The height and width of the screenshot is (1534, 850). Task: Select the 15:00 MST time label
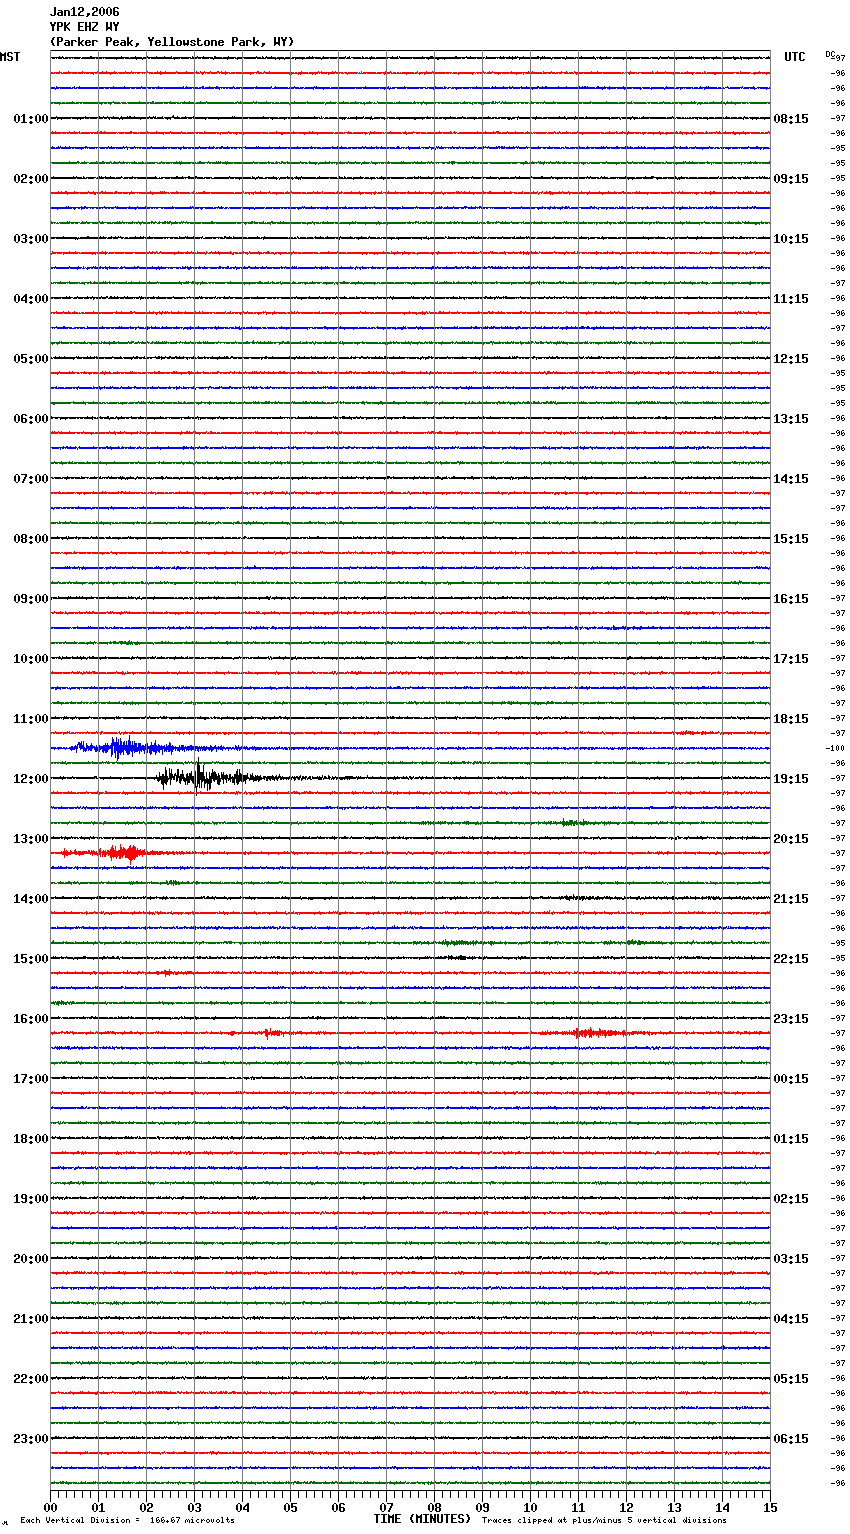[x=31, y=959]
